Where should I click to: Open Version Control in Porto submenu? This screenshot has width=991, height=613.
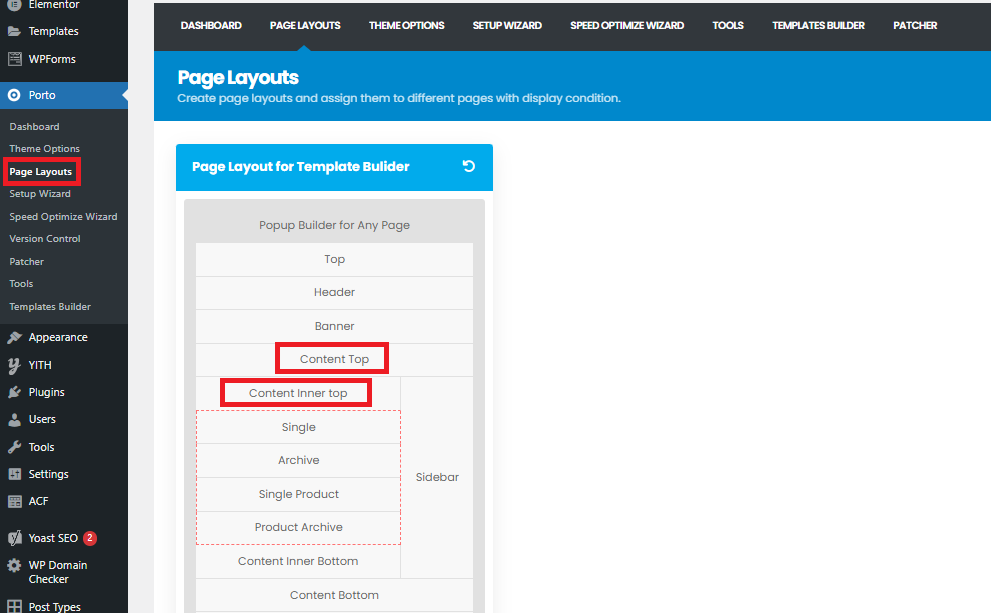pos(45,239)
